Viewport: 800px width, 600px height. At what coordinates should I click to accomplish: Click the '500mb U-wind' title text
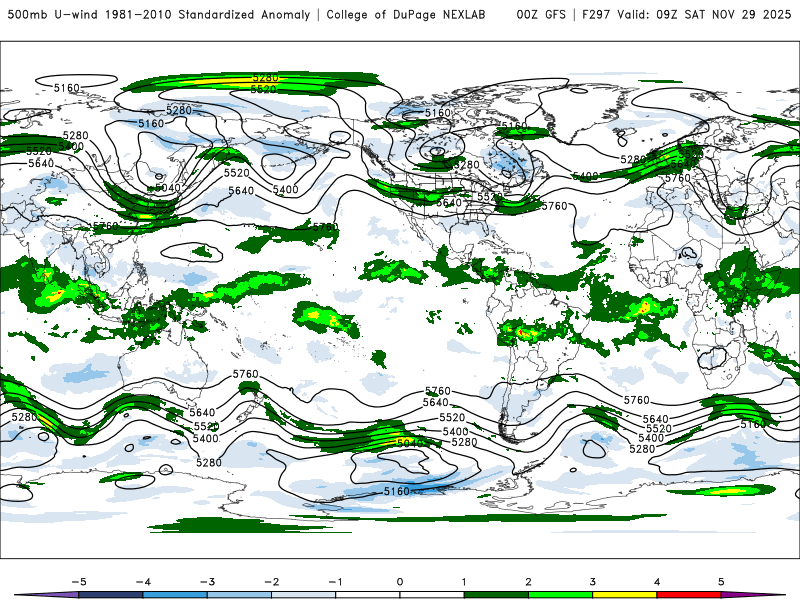coord(54,15)
